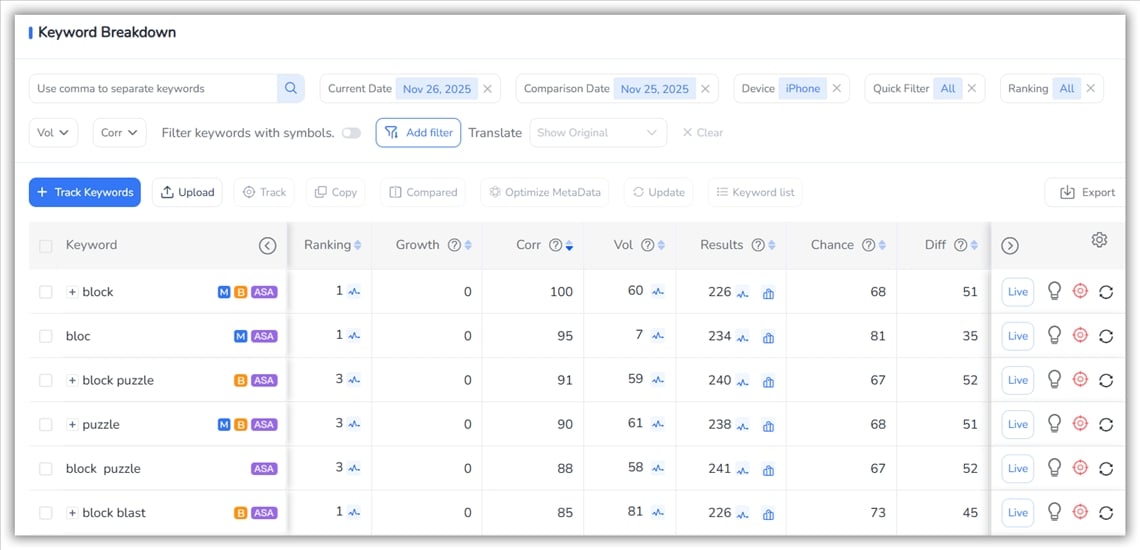Open table settings gear icon
Image resolution: width=1140 pixels, height=550 pixels.
pyautogui.click(x=1099, y=240)
